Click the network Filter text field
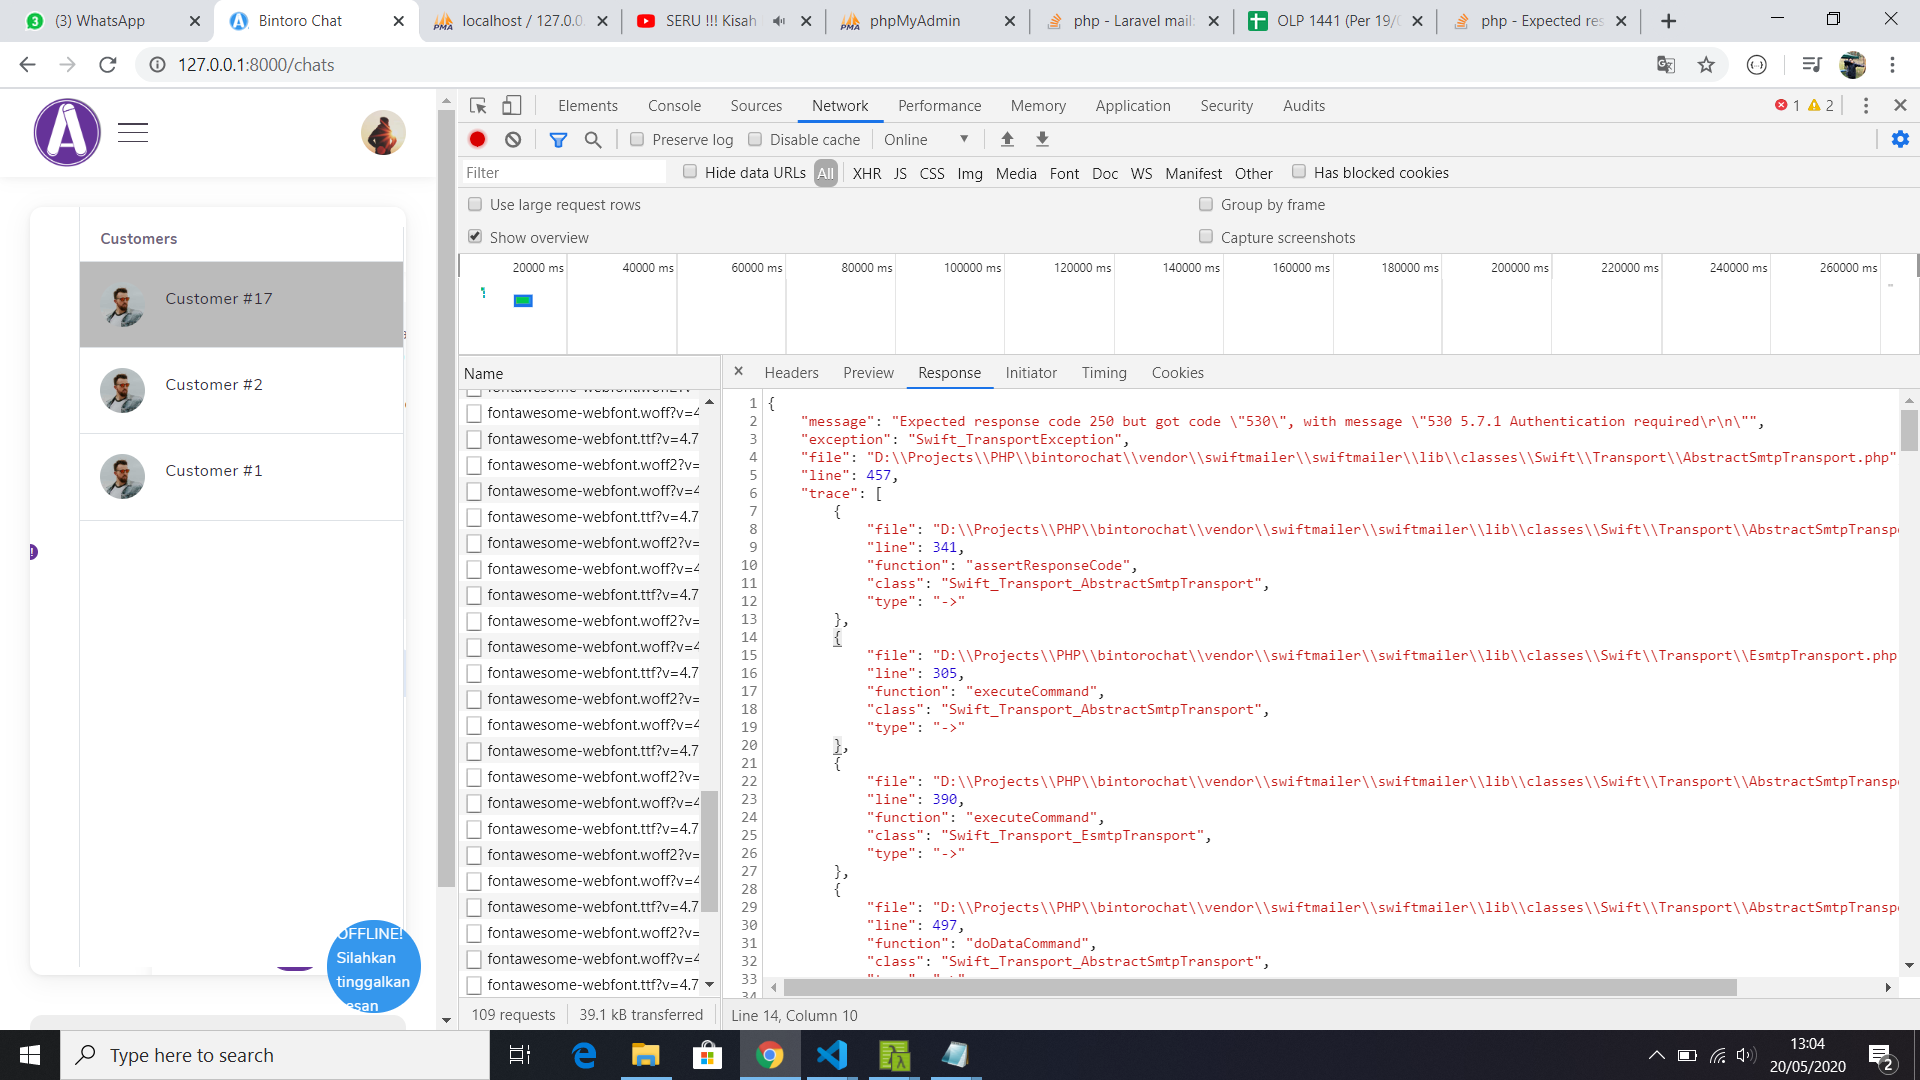The height and width of the screenshot is (1080, 1920). [x=563, y=173]
